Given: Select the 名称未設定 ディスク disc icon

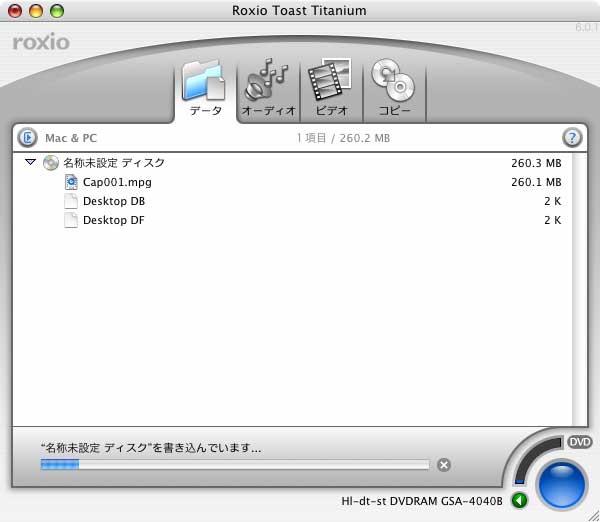Looking at the screenshot, I should 50,162.
